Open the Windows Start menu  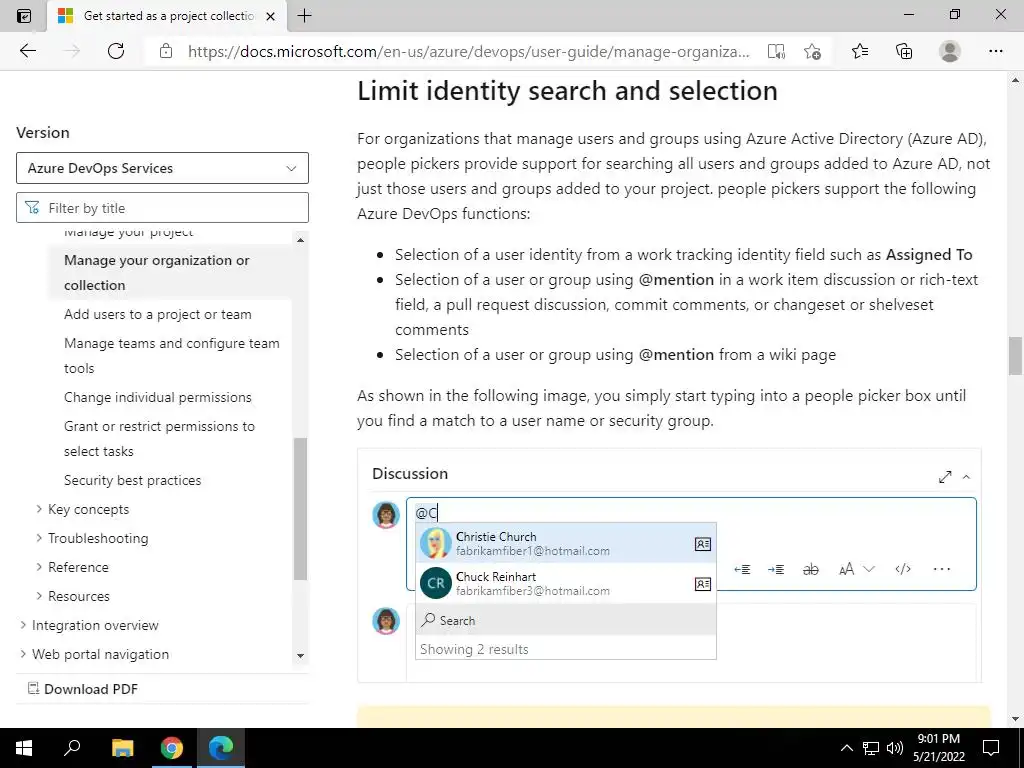(24, 748)
